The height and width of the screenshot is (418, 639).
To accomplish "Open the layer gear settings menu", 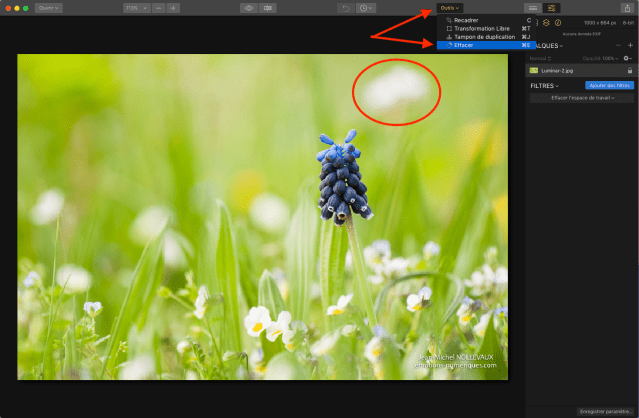I will (628, 58).
